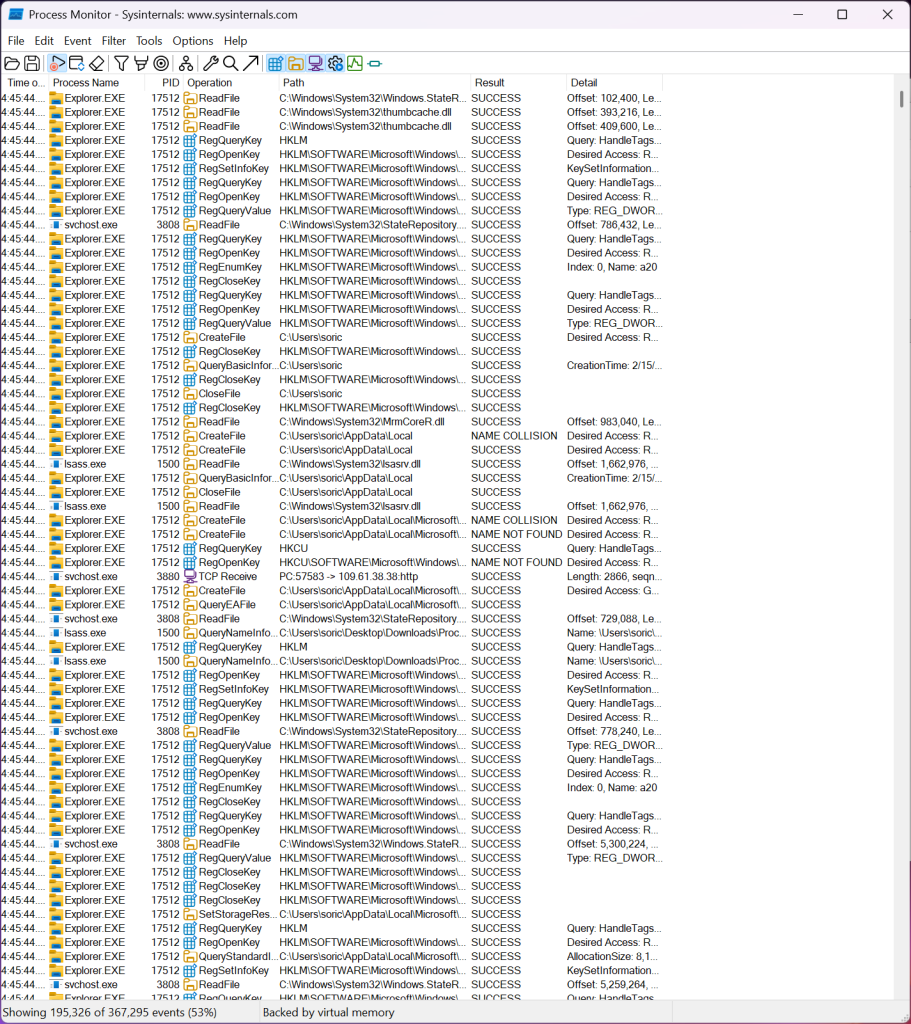Click the Open file toolbar icon

(12, 63)
